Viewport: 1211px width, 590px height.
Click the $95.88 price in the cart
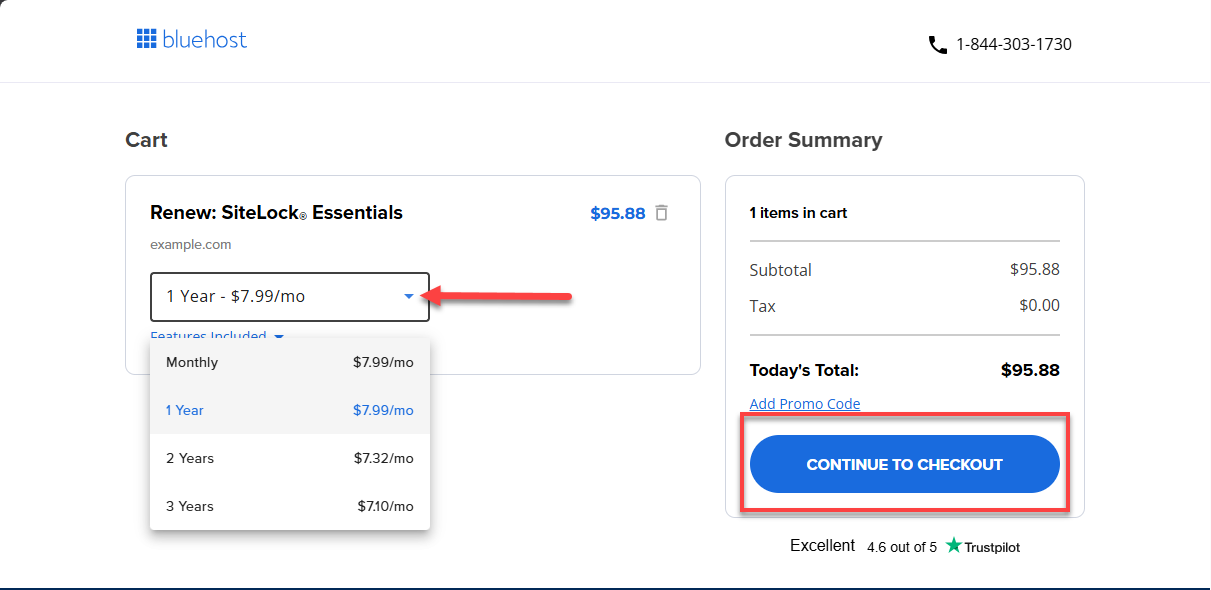(x=618, y=212)
